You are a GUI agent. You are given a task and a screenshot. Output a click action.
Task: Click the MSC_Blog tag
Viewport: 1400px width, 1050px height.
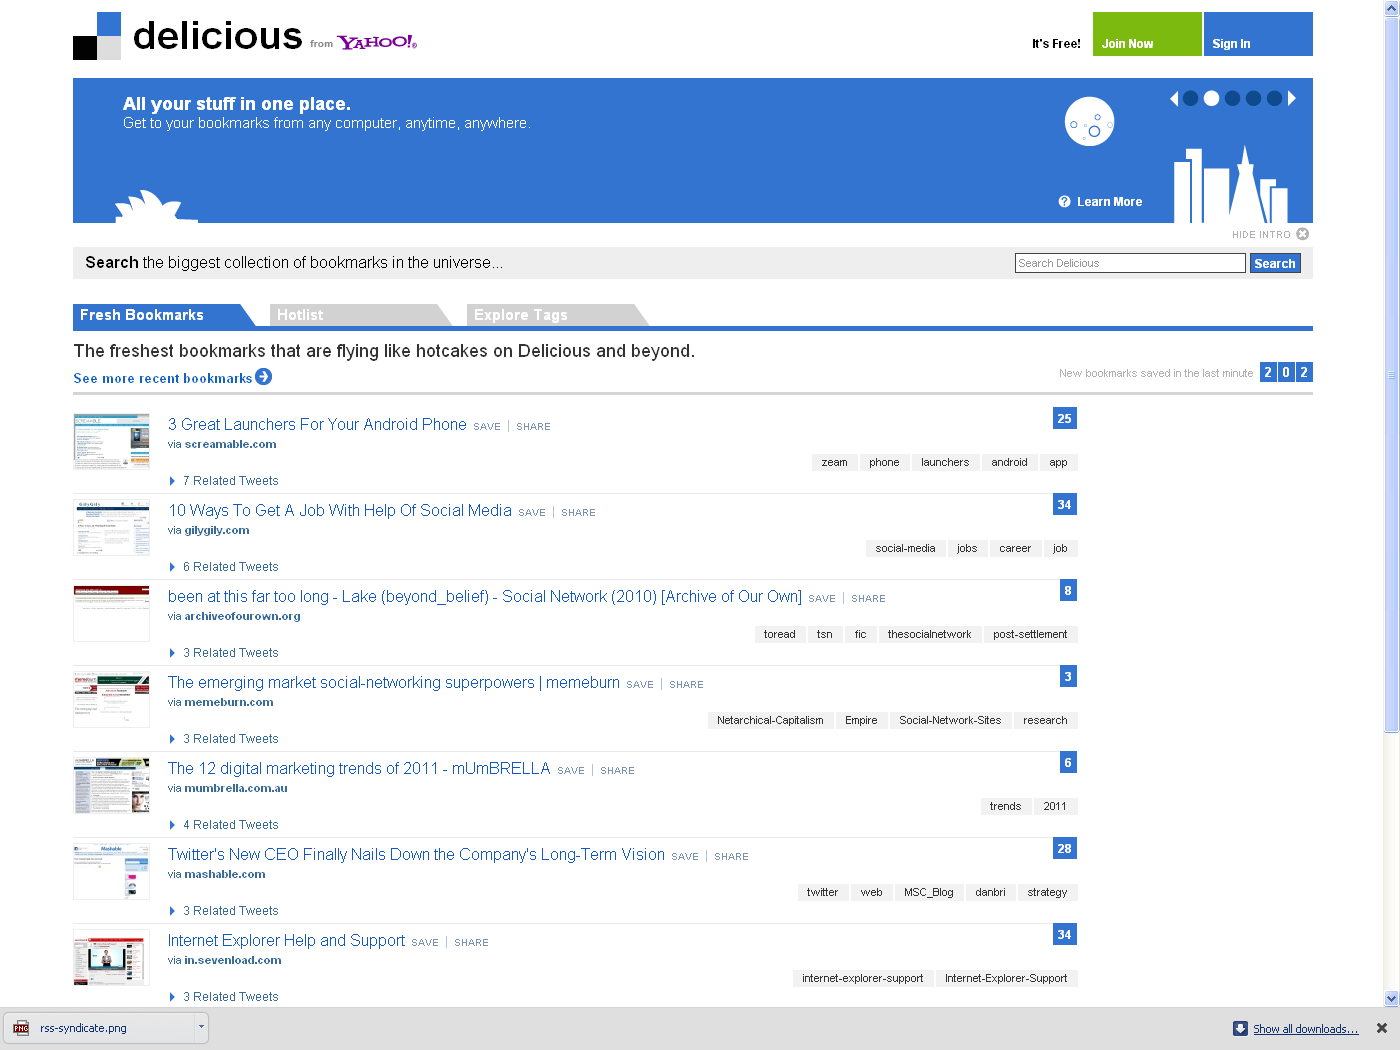929,892
